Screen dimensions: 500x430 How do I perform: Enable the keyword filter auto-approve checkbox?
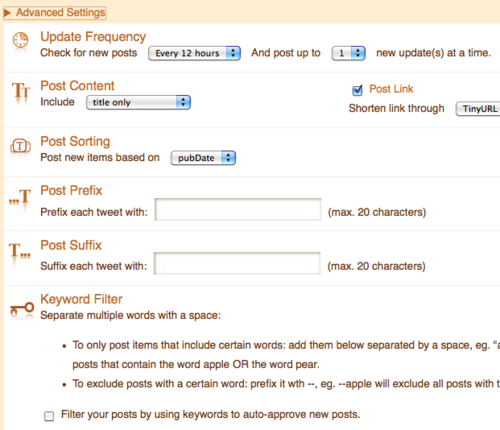49,416
